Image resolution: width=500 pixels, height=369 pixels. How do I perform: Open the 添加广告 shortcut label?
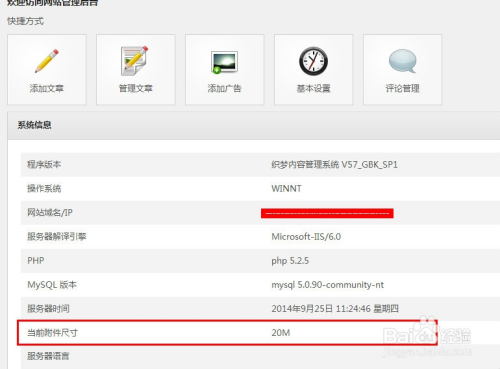pyautogui.click(x=224, y=88)
